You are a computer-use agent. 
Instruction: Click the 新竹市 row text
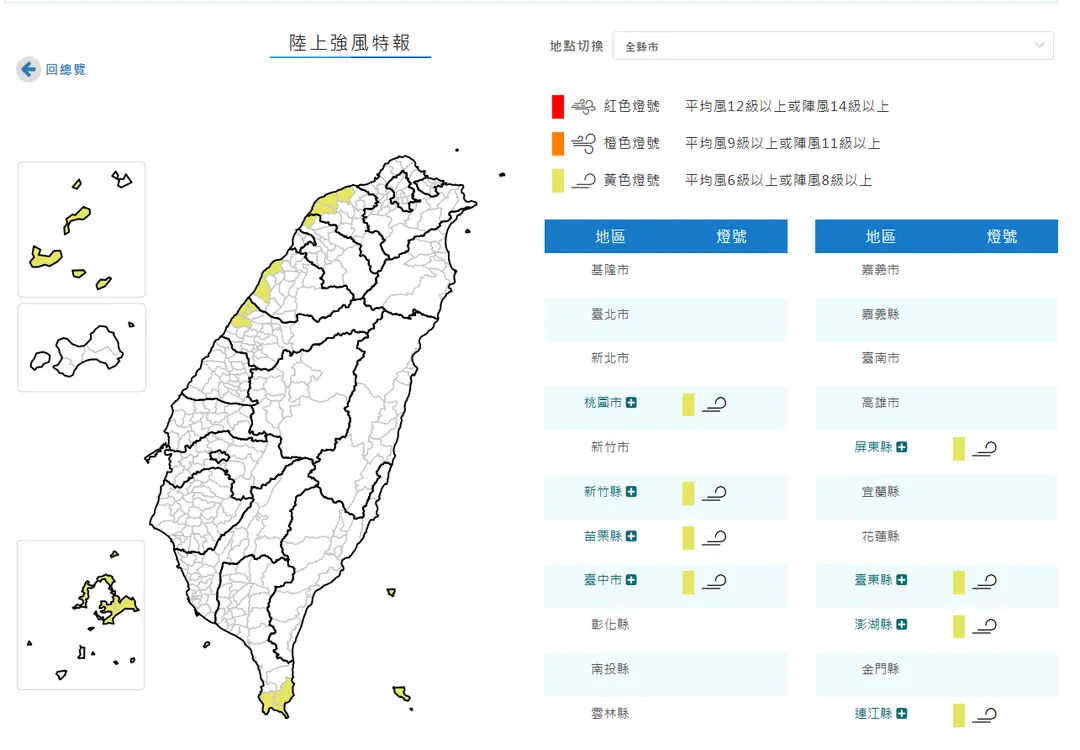click(x=610, y=447)
